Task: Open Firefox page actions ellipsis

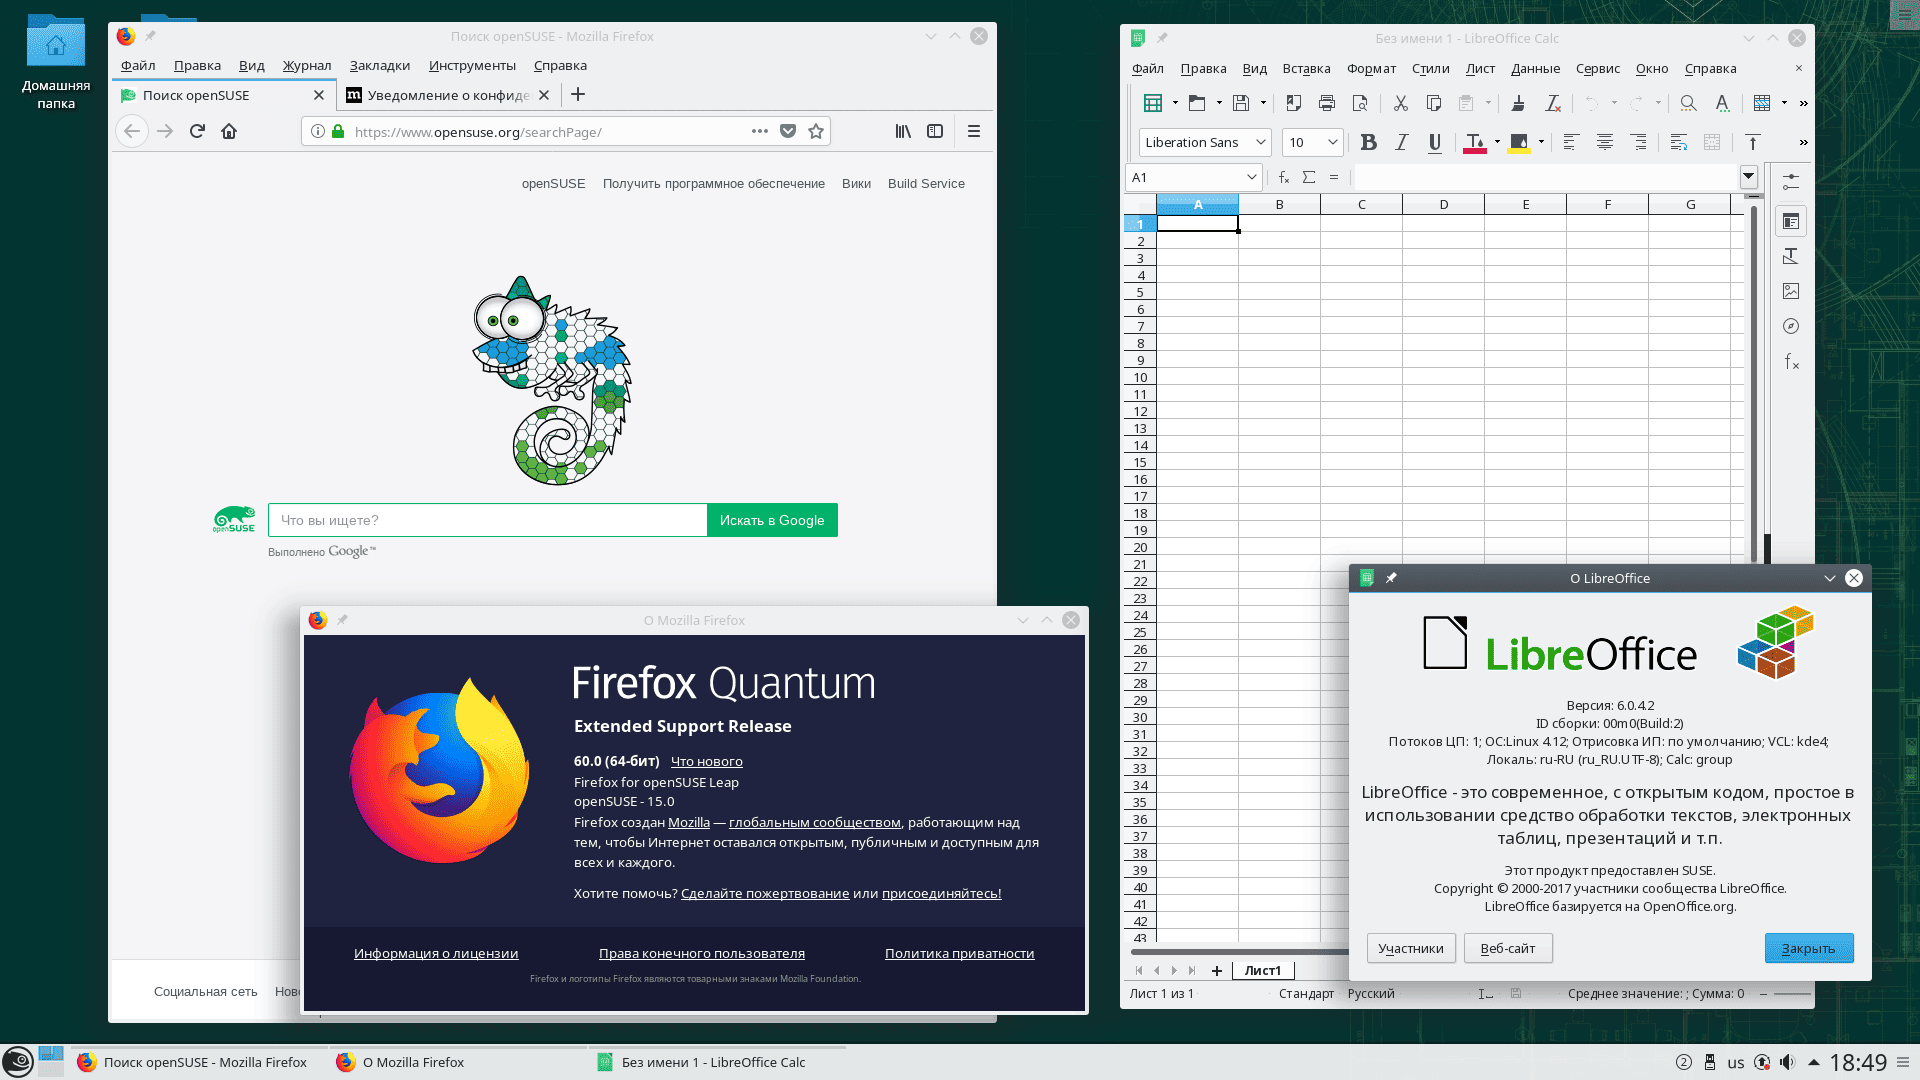Action: (760, 131)
